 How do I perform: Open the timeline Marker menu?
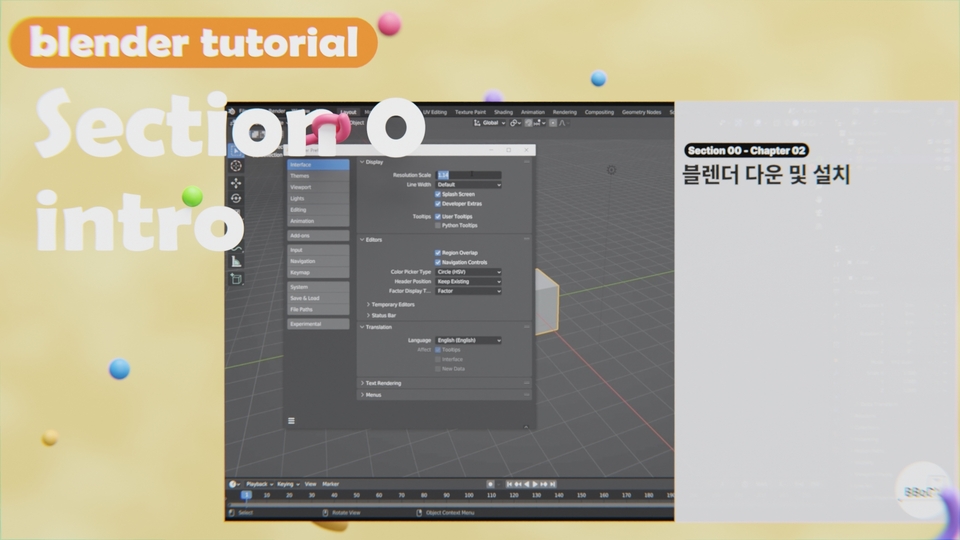click(x=331, y=484)
